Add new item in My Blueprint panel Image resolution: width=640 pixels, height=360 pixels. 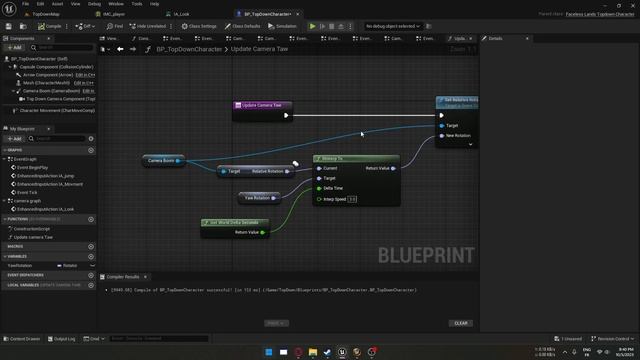(14, 139)
